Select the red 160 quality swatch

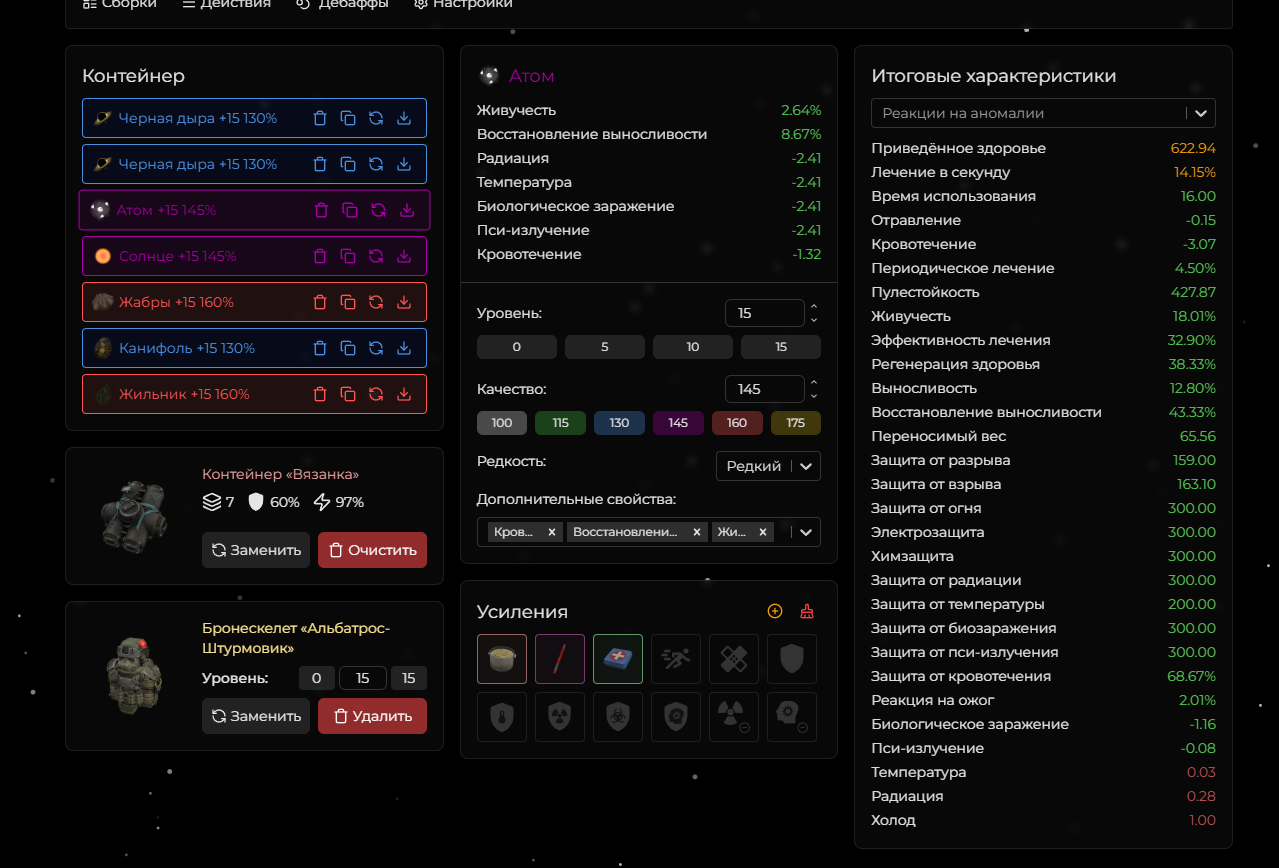coord(737,423)
